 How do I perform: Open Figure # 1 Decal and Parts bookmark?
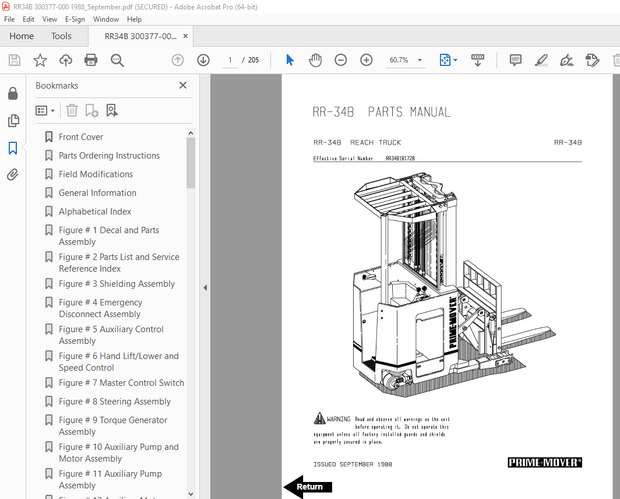pyautogui.click(x=109, y=236)
